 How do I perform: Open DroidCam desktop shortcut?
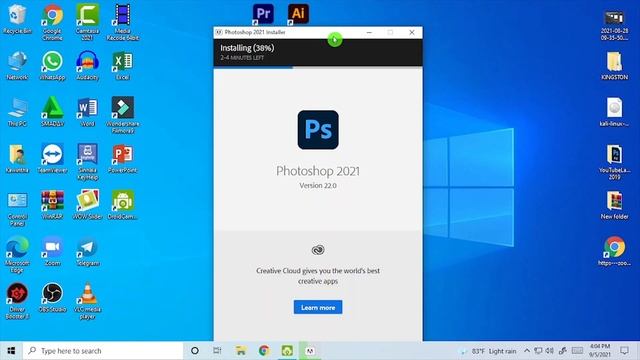click(122, 205)
